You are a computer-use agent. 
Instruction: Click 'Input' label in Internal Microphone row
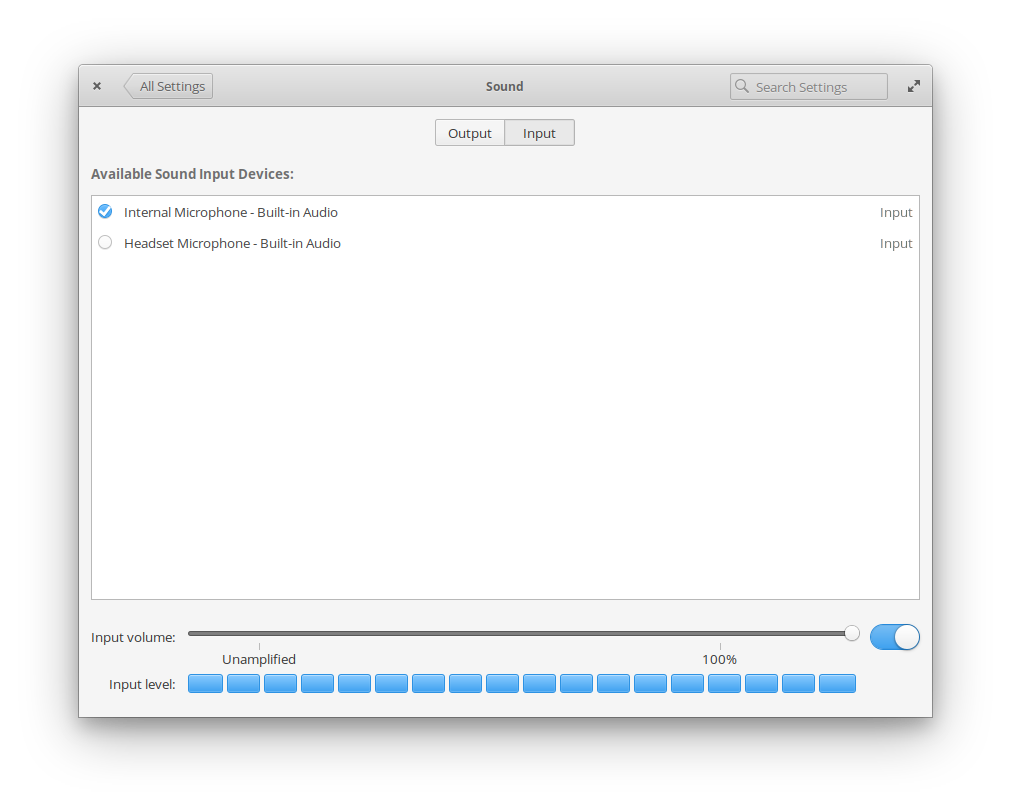(x=896, y=213)
